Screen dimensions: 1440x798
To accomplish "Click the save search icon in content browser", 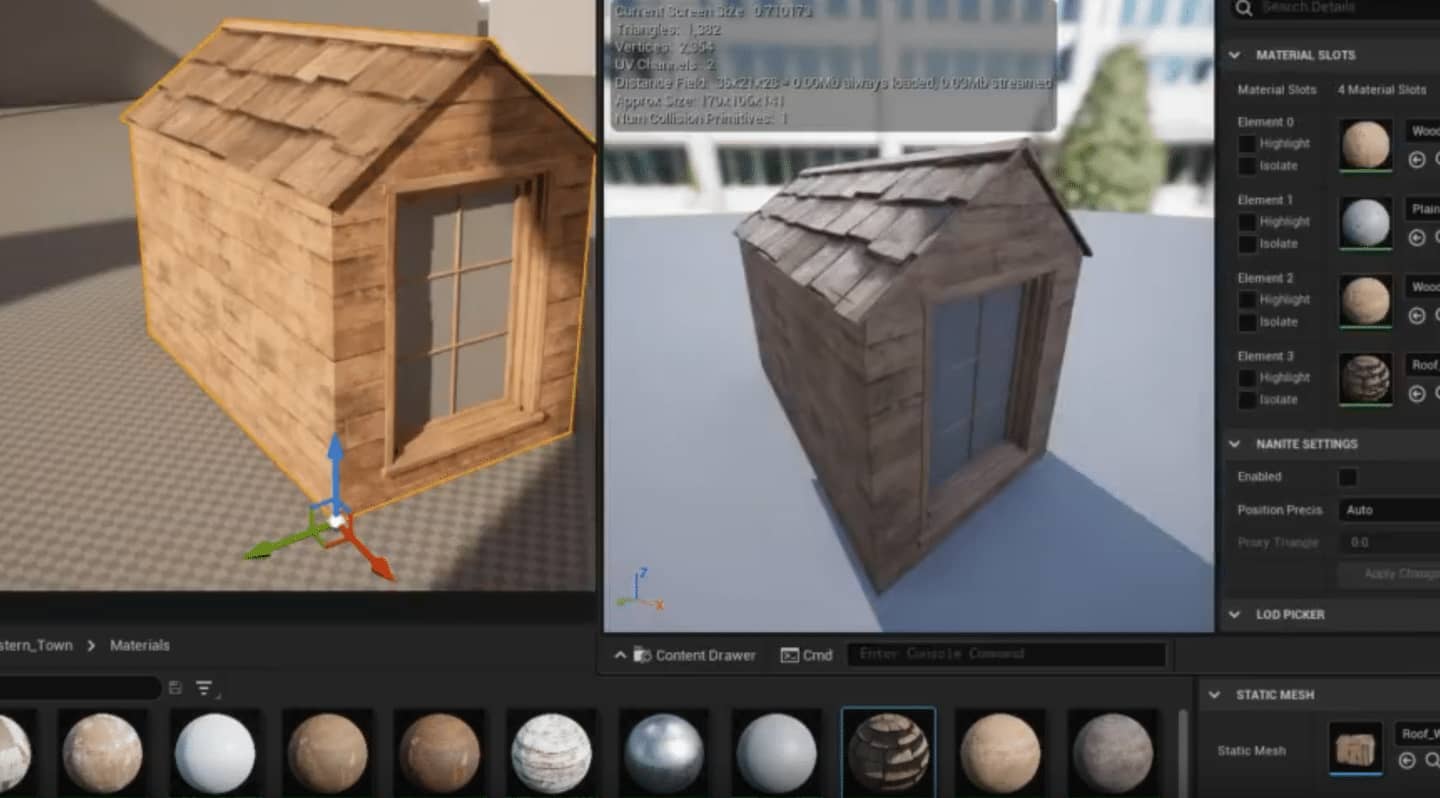I will (176, 688).
